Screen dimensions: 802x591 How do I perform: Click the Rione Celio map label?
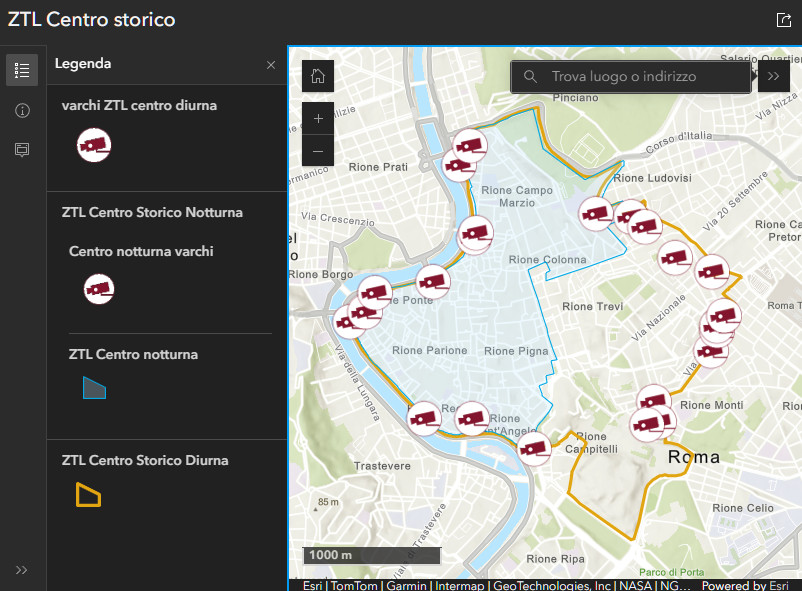point(743,508)
